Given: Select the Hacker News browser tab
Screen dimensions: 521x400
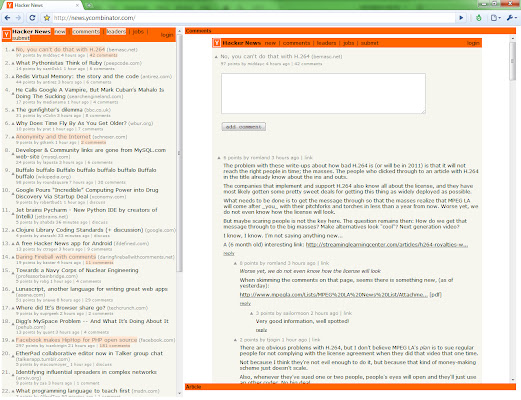Looking at the screenshot, I should point(43,5).
